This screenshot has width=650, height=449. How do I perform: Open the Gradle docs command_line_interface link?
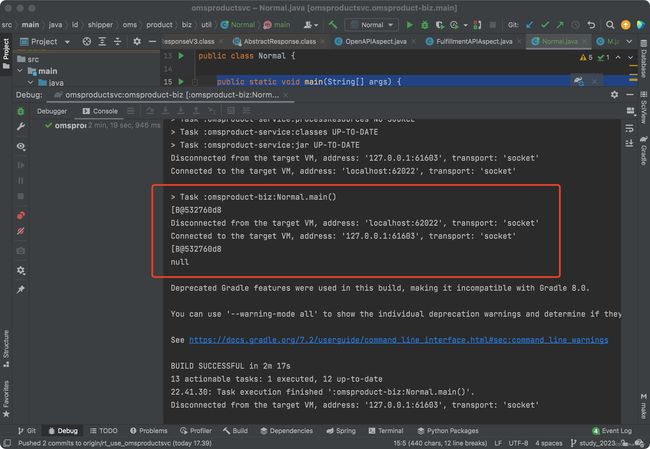point(398,340)
